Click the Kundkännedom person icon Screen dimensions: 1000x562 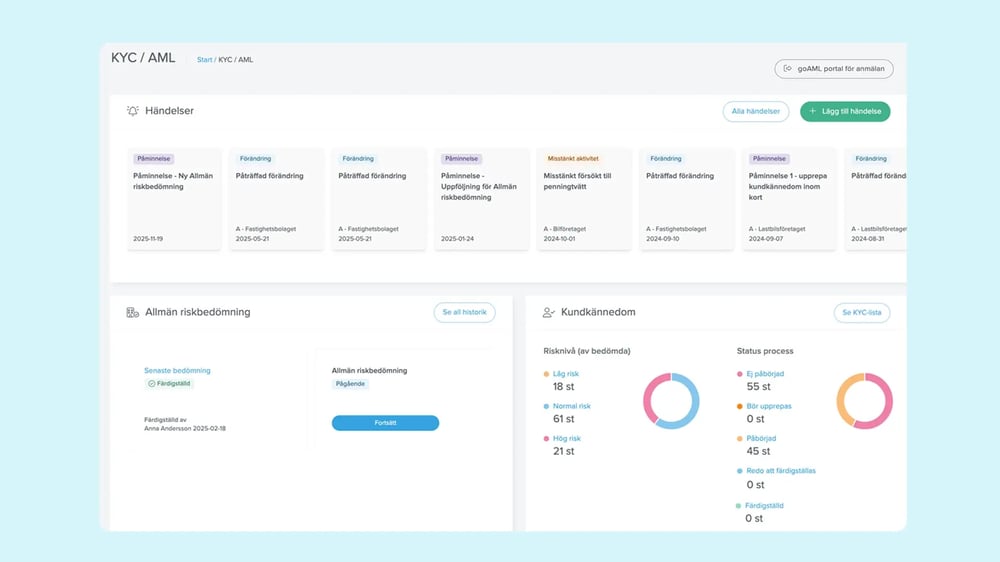[x=548, y=312]
